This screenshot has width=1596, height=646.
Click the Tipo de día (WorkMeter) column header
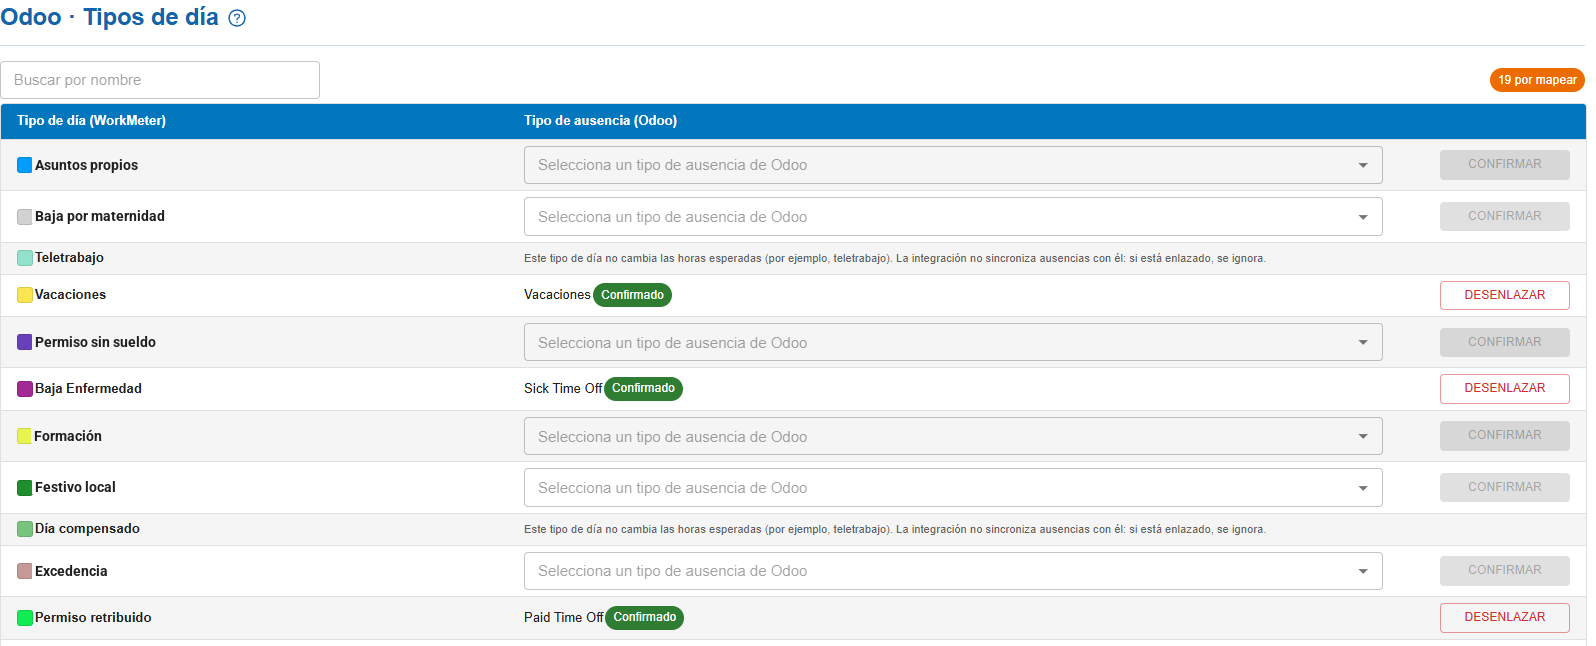(91, 121)
